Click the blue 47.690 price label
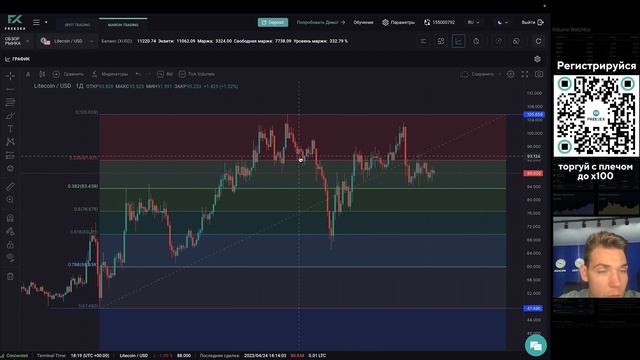Viewport: 640px width, 360px height. 534,308
